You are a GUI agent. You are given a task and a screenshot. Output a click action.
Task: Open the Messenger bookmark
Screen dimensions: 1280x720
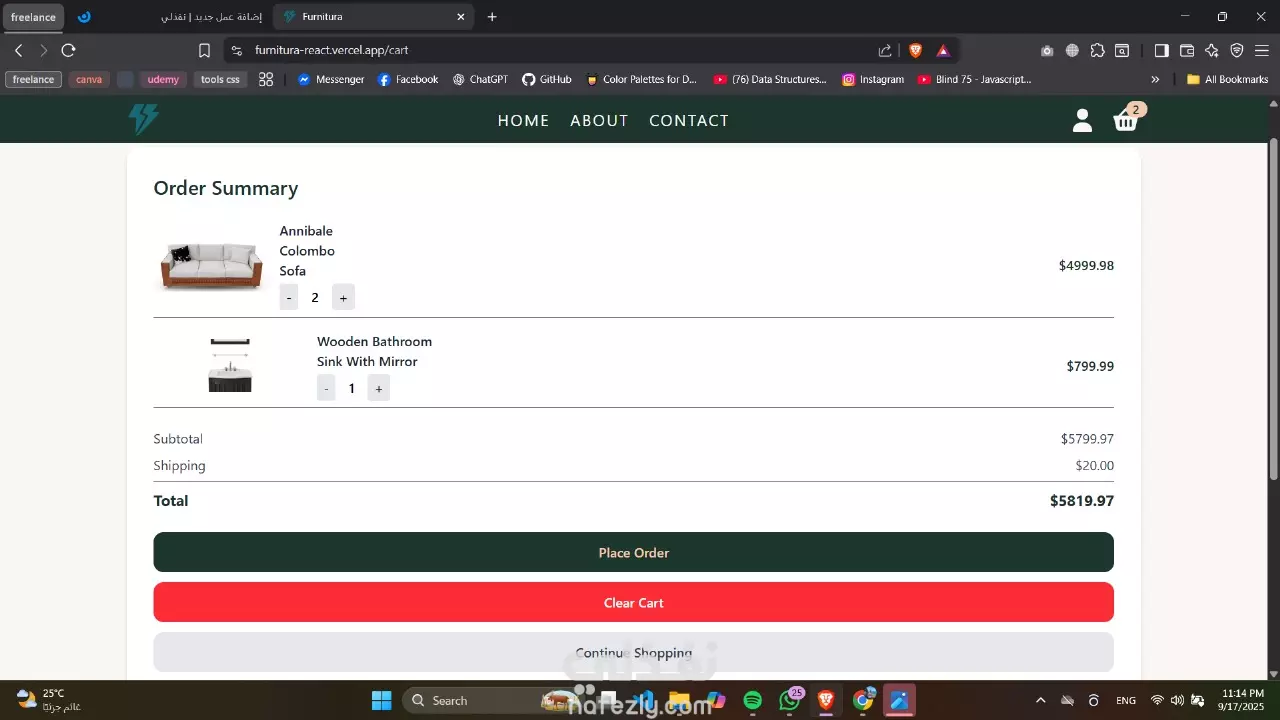(331, 79)
